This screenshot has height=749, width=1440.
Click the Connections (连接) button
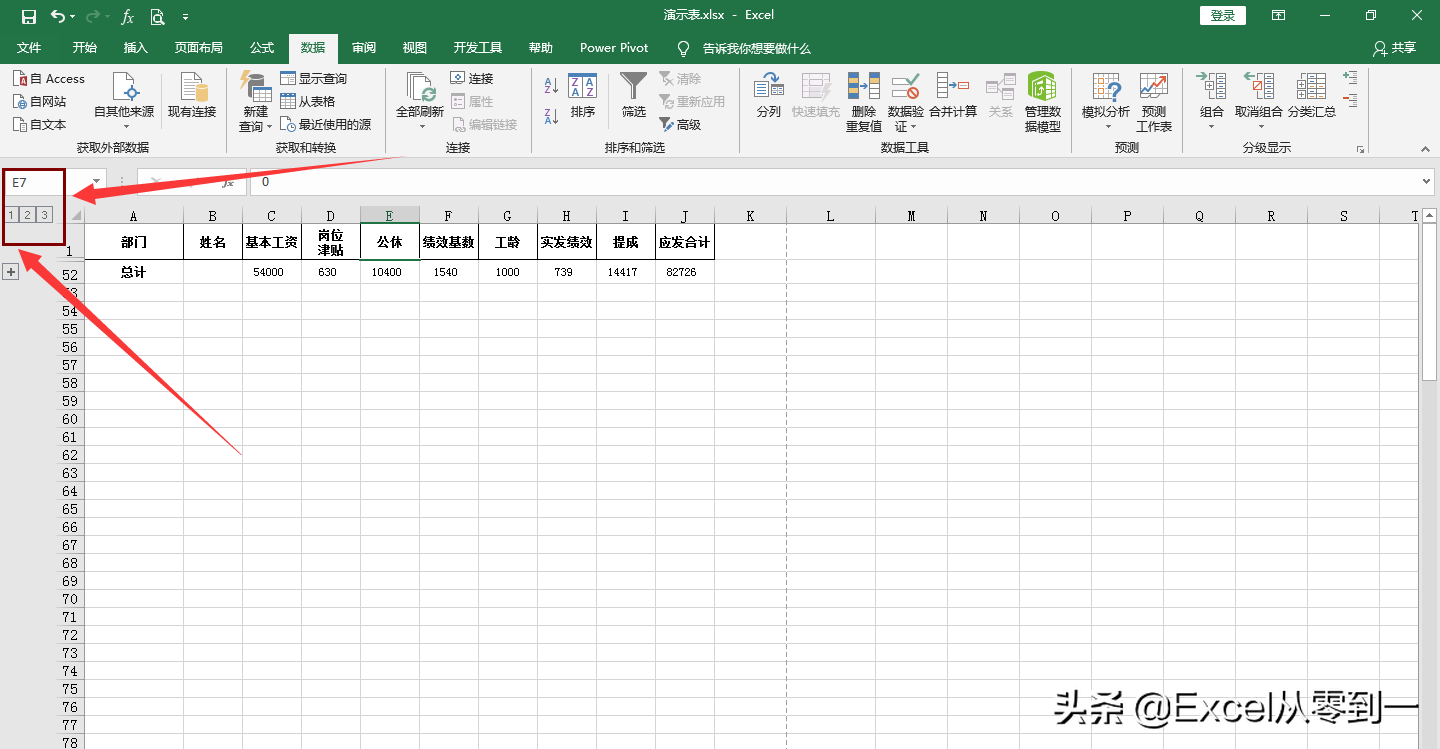point(472,78)
